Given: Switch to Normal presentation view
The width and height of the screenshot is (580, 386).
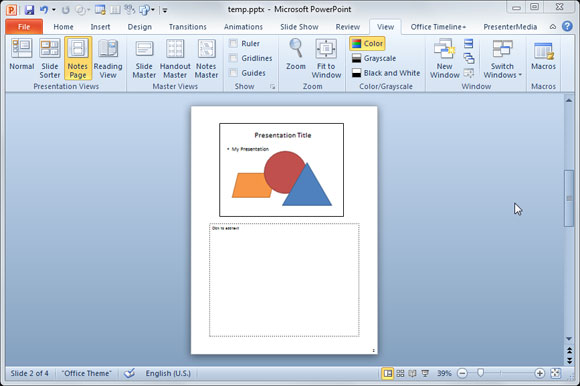Looking at the screenshot, I should tap(22, 55).
